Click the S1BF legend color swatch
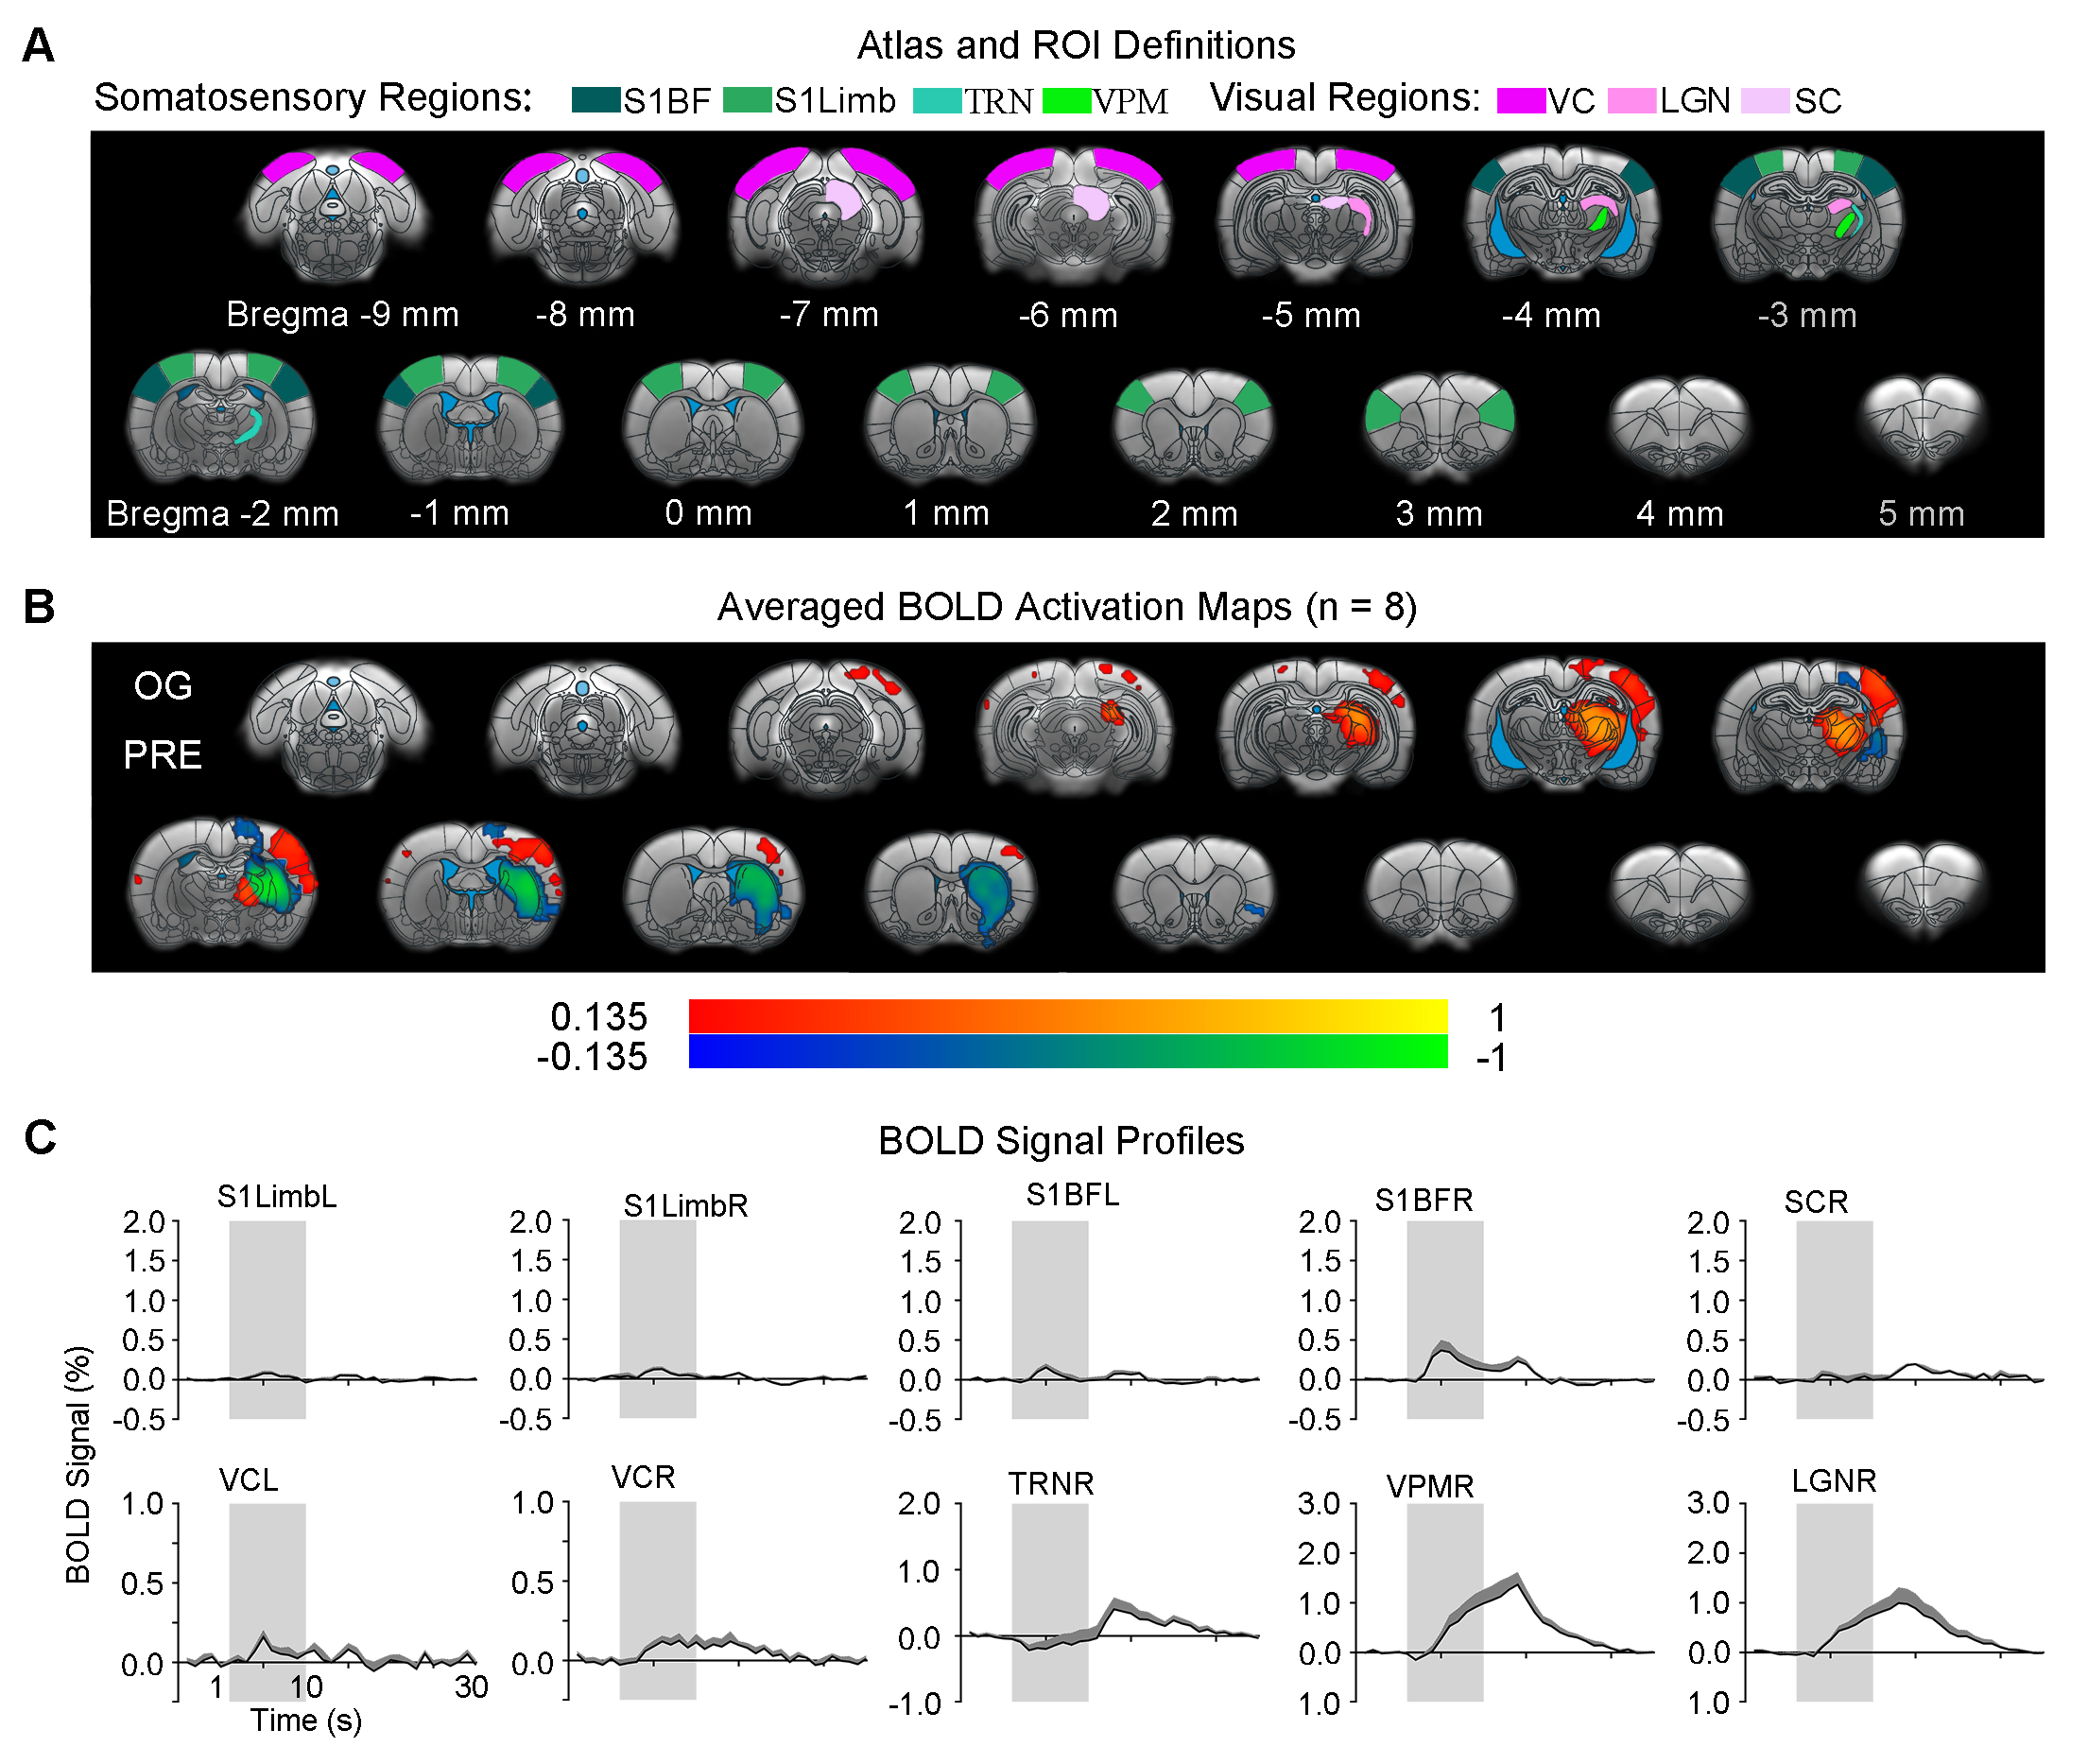Screen dimensions: 2088x1764 [596, 100]
